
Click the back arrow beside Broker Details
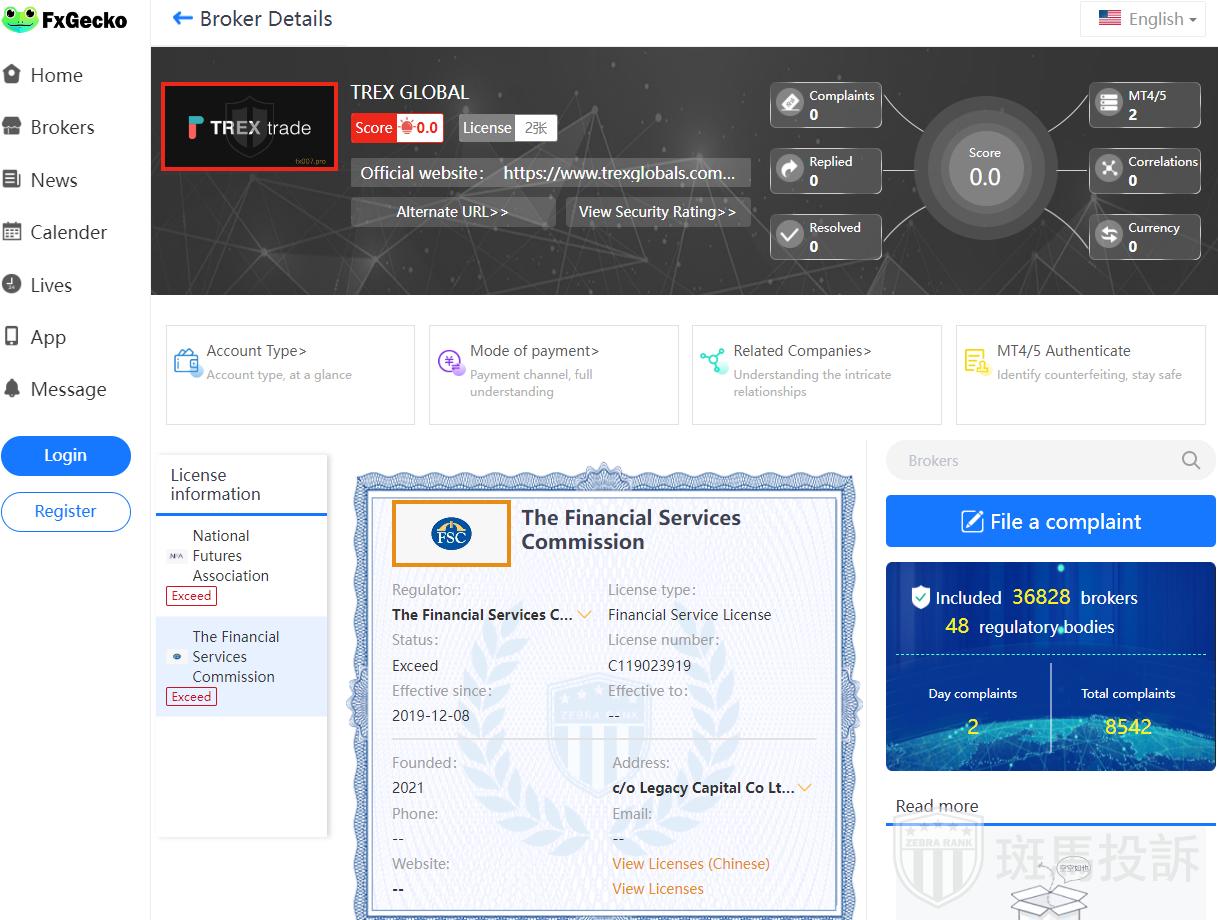point(182,18)
